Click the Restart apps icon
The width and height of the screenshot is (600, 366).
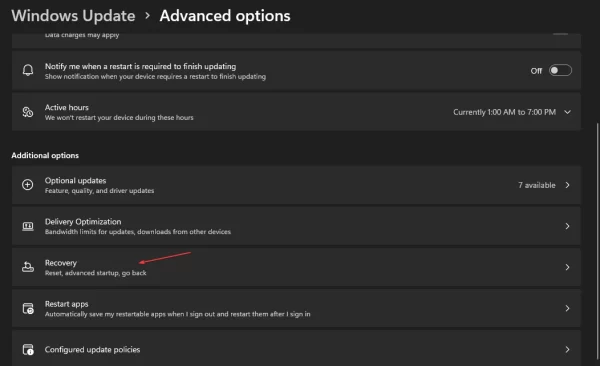click(x=28, y=308)
